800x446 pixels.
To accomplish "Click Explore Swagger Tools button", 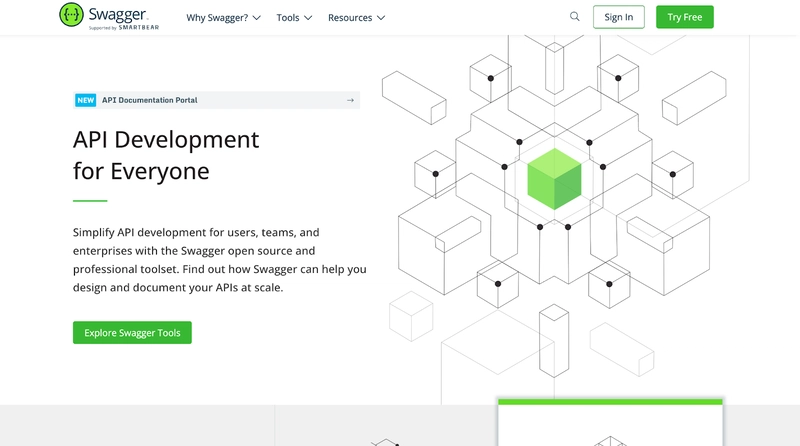I will point(132,332).
